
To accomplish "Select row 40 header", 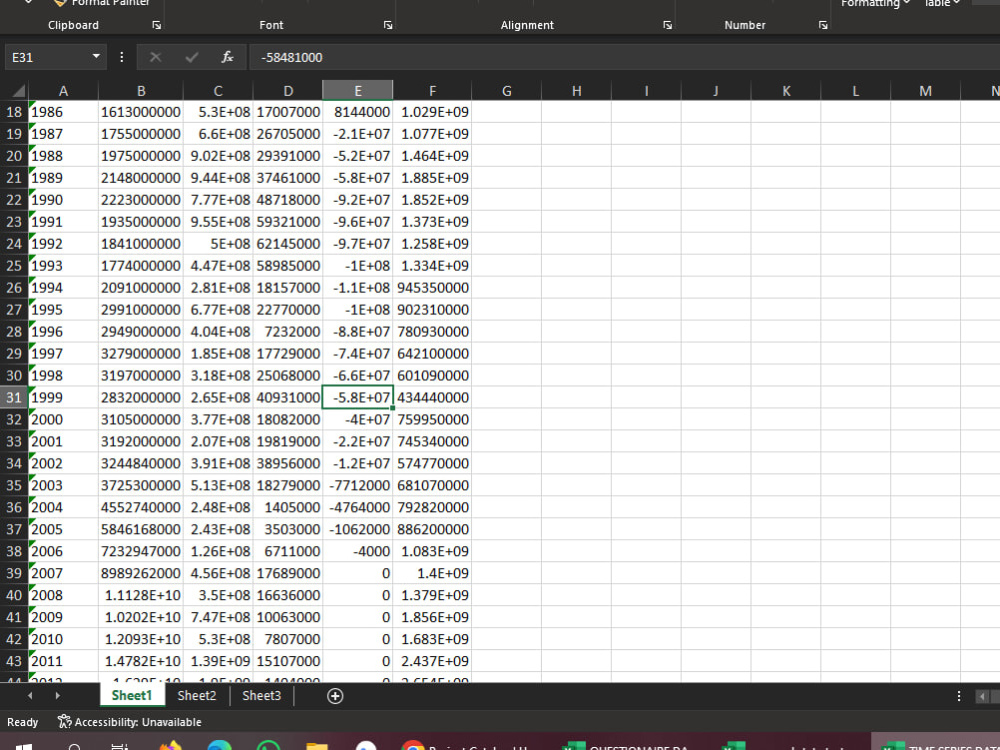I will pyautogui.click(x=14, y=595).
